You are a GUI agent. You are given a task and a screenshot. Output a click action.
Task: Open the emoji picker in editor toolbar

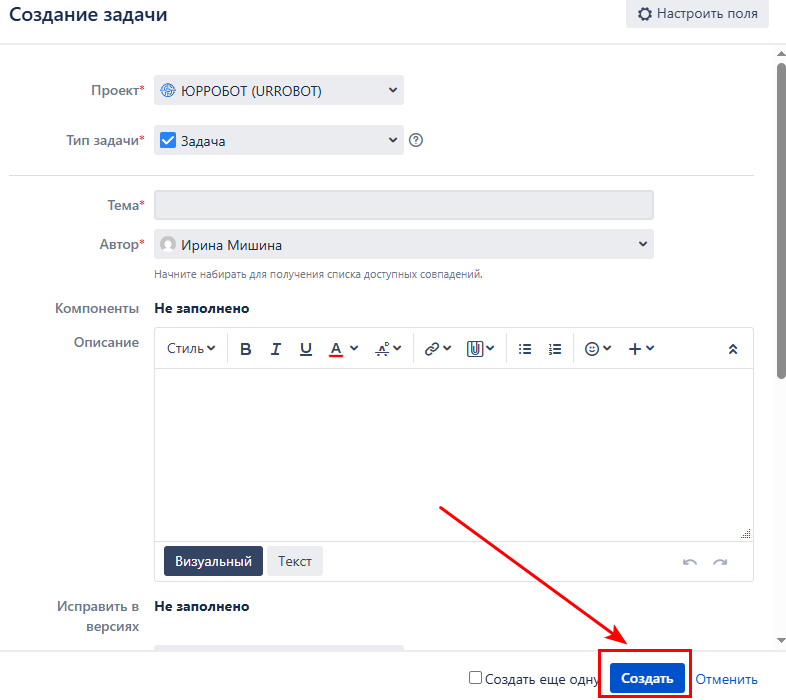point(597,349)
